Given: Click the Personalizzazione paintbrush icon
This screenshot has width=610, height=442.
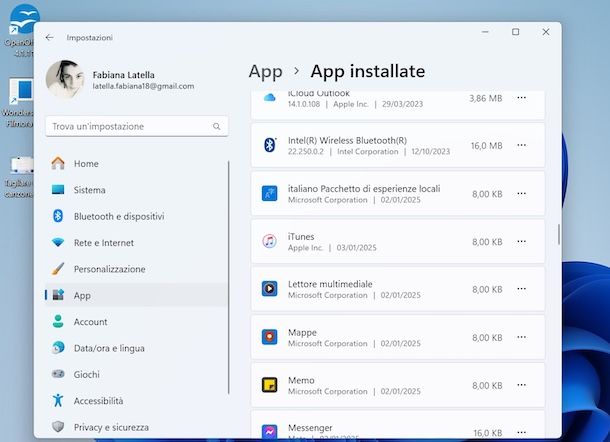Looking at the screenshot, I should (x=58, y=268).
